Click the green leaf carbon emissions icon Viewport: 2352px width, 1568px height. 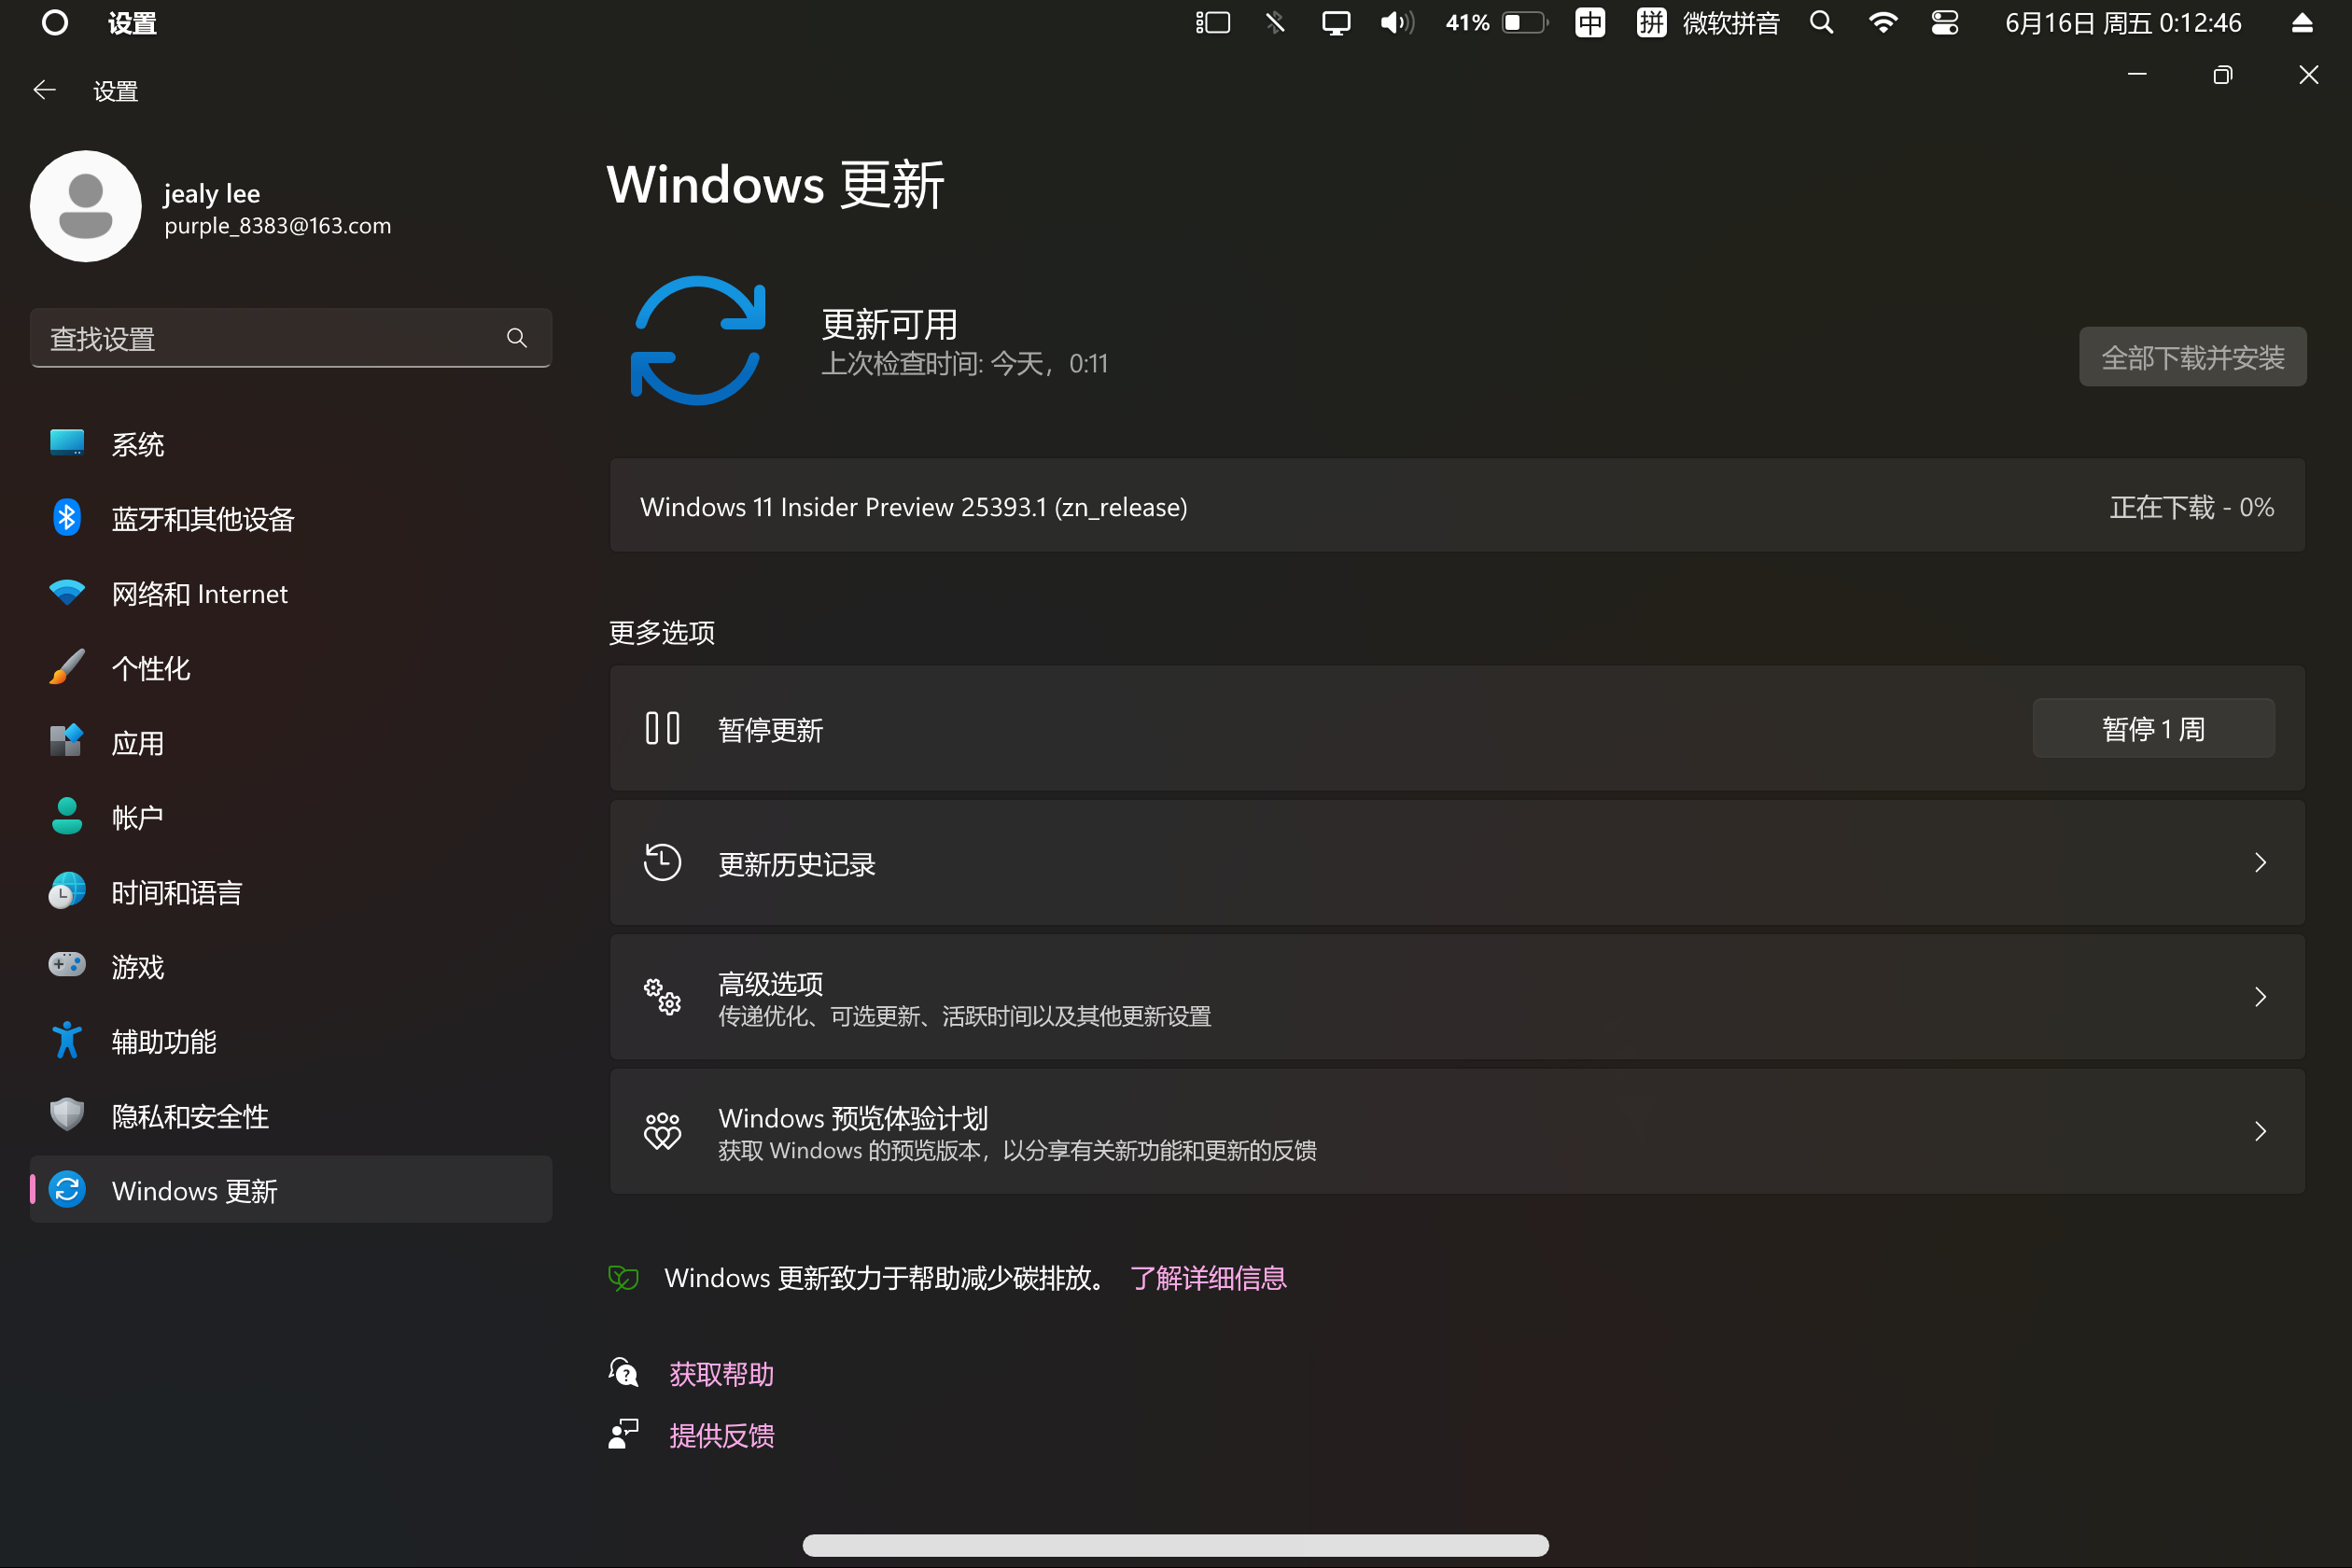point(623,1278)
